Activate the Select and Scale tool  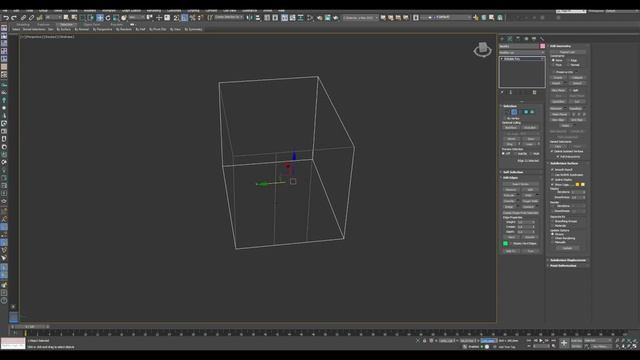pos(116,18)
